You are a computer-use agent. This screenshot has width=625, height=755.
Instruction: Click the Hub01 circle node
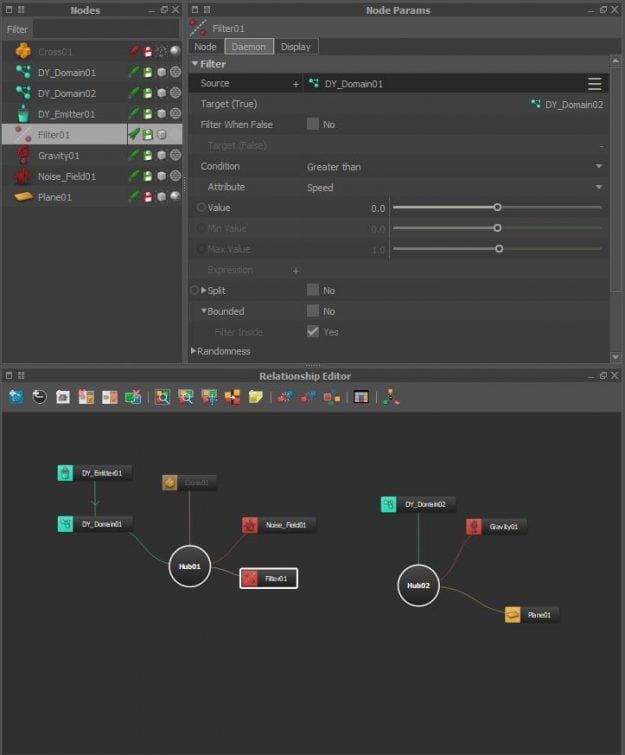[190, 566]
